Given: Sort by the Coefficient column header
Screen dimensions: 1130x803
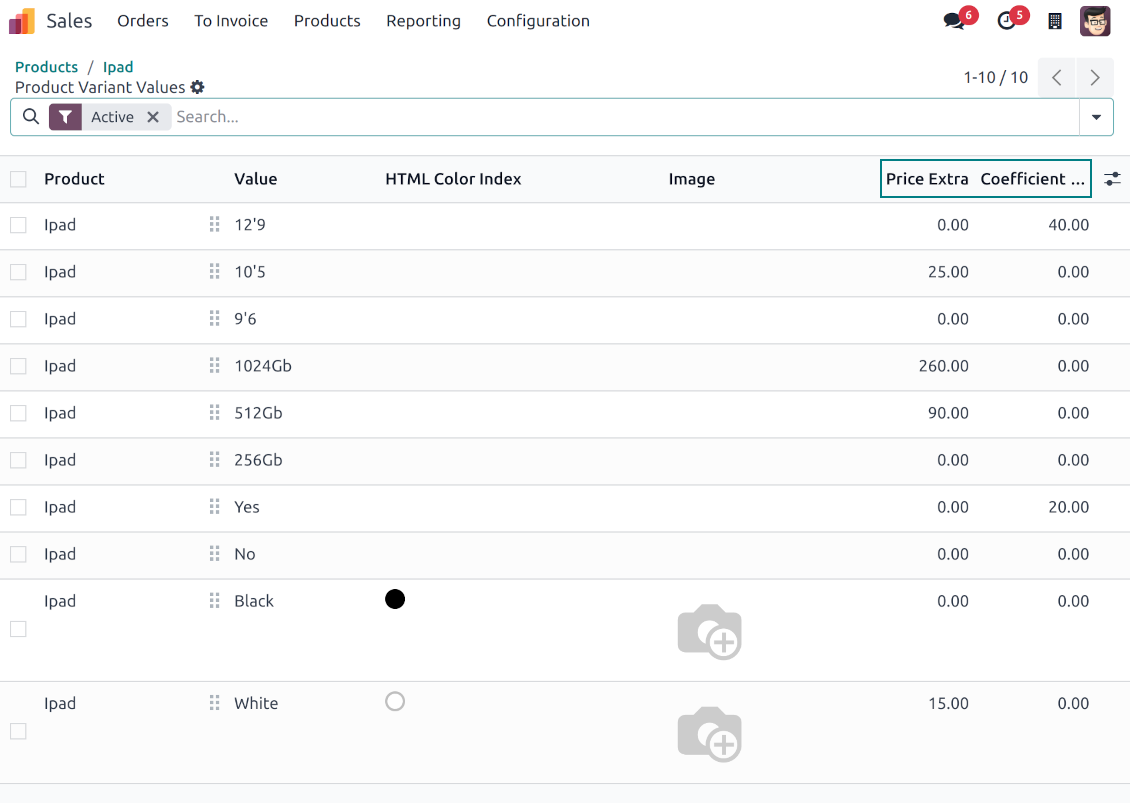Looking at the screenshot, I should [x=1033, y=179].
